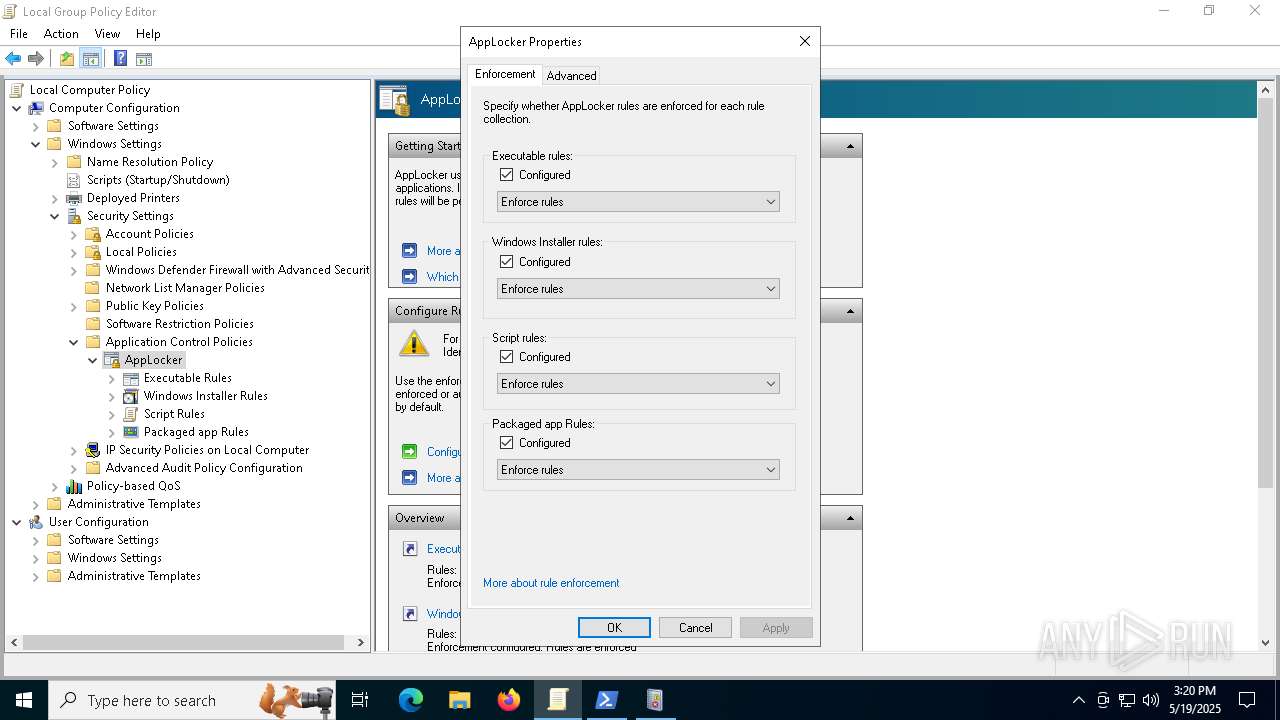
Task: Expand the Account Policies node
Action: (74, 234)
